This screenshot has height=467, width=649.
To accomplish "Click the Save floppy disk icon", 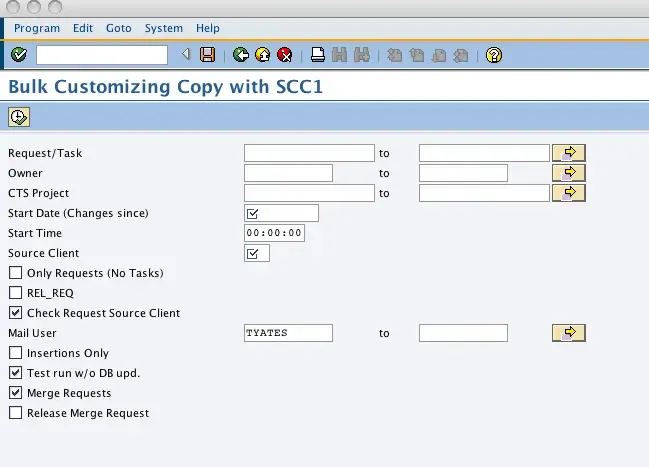I will (x=207, y=55).
